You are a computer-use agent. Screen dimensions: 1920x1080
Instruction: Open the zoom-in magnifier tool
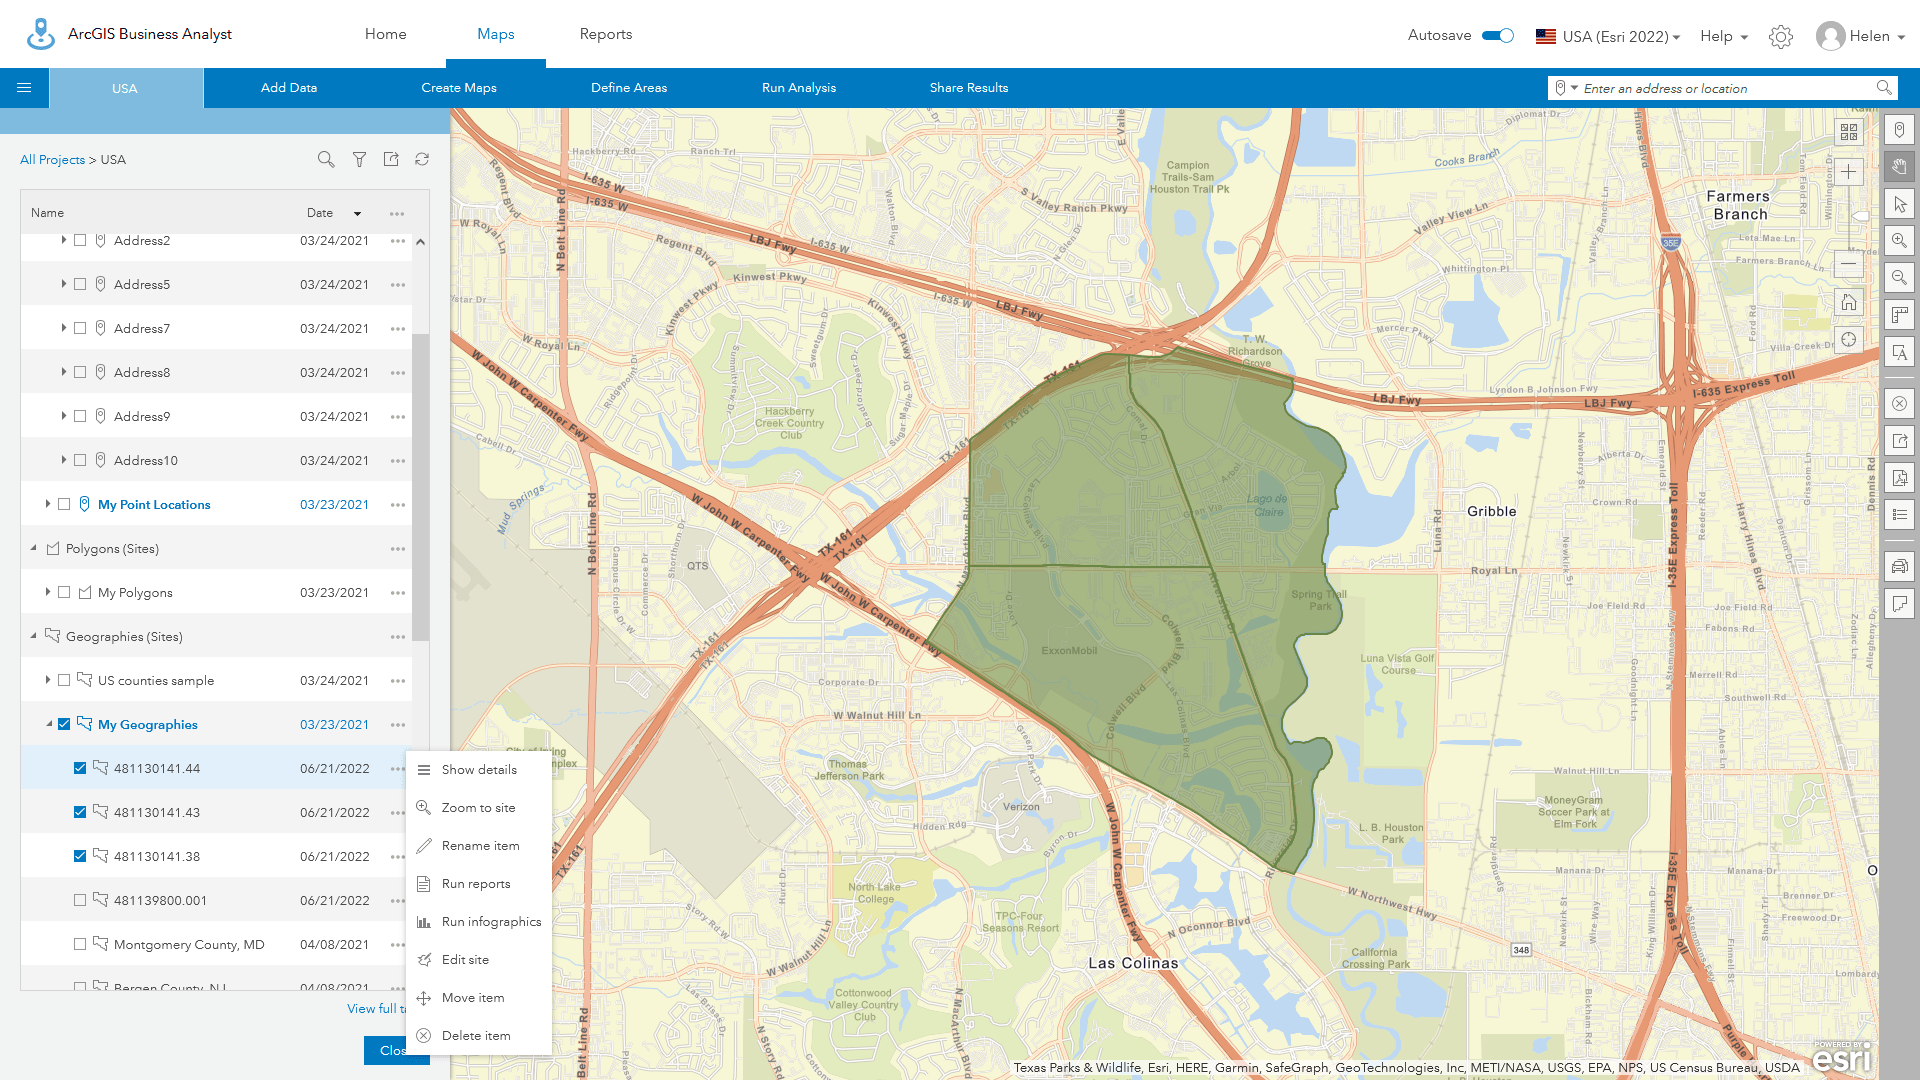point(1899,240)
